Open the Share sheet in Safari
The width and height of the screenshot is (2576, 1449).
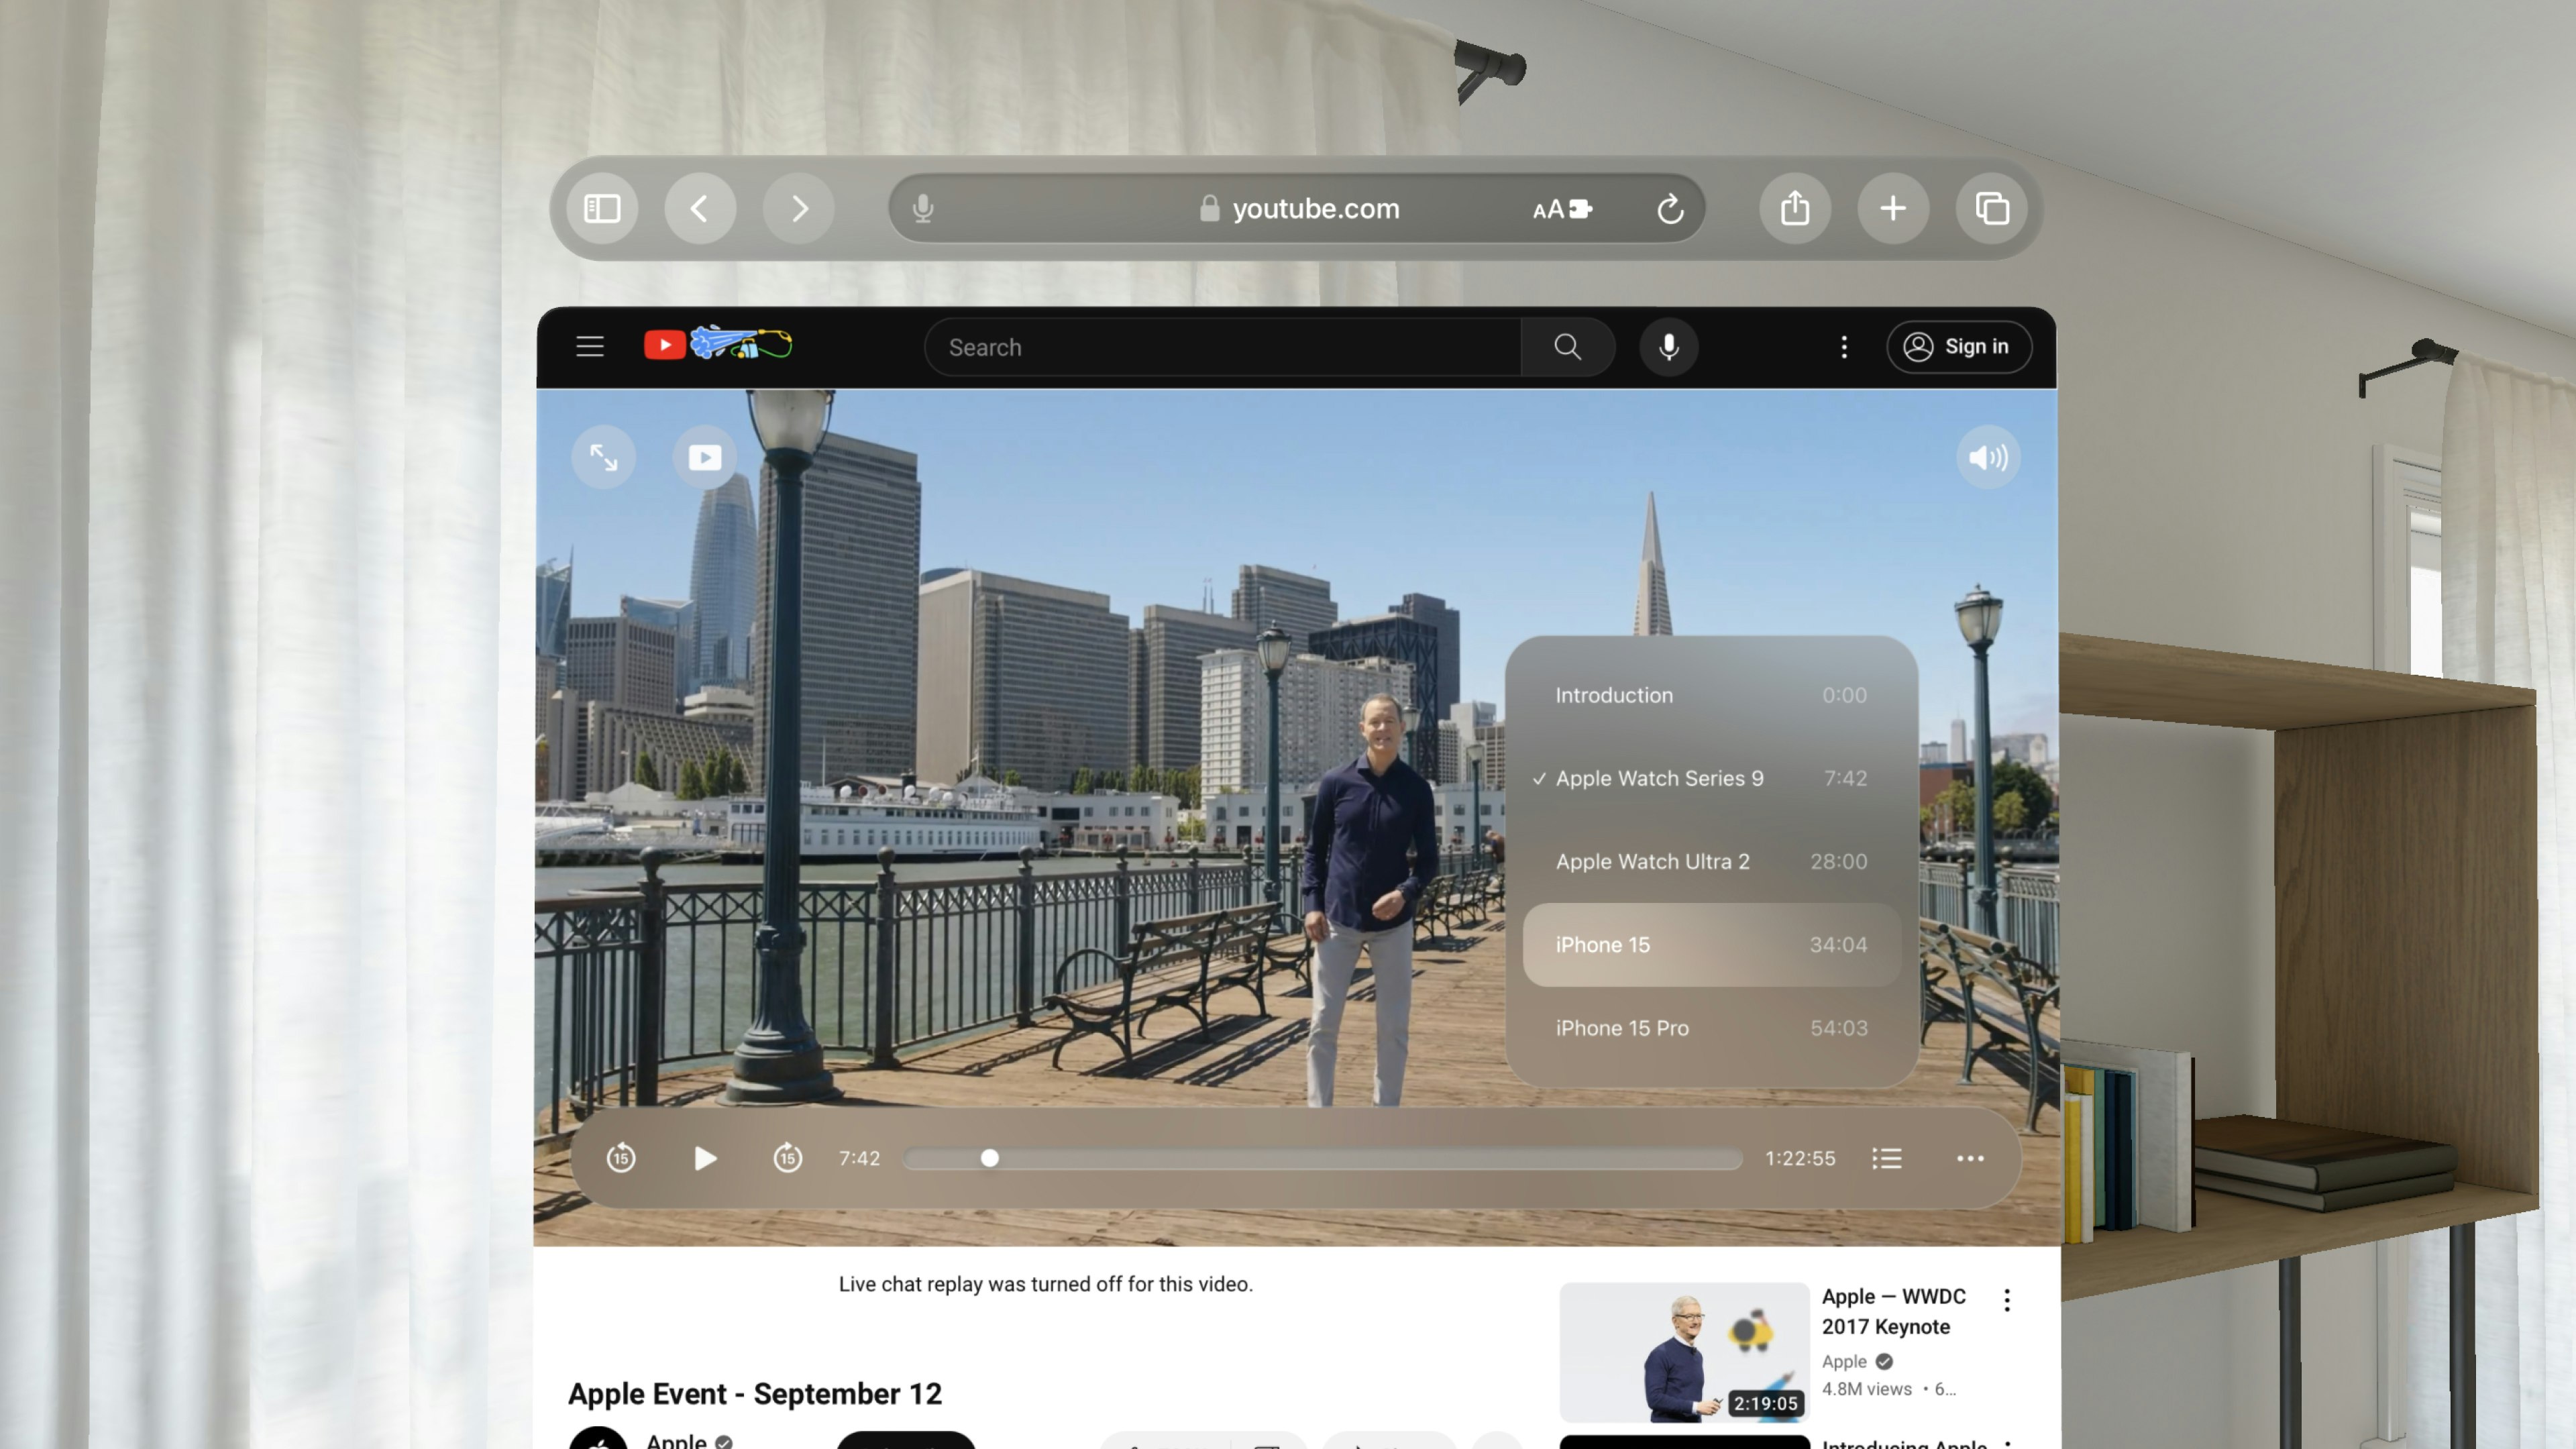1795,208
